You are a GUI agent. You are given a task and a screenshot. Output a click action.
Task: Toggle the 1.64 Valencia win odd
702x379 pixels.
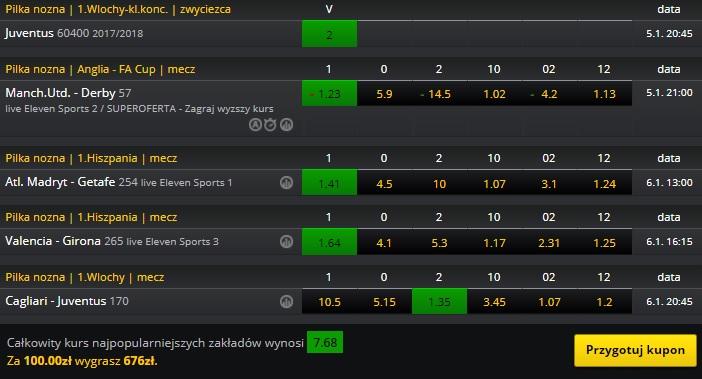point(330,242)
